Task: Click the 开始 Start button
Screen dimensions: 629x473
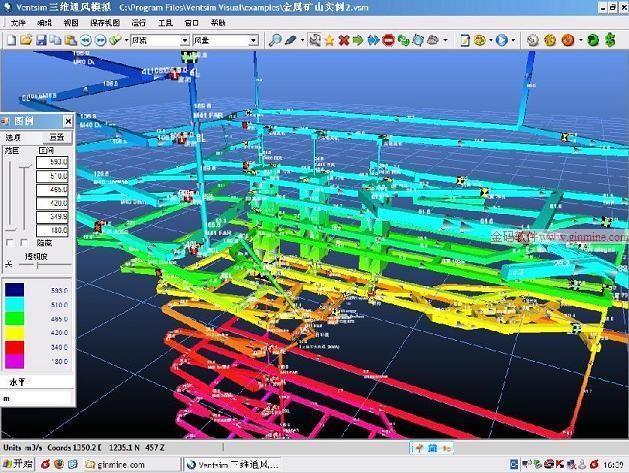Action: 17,464
